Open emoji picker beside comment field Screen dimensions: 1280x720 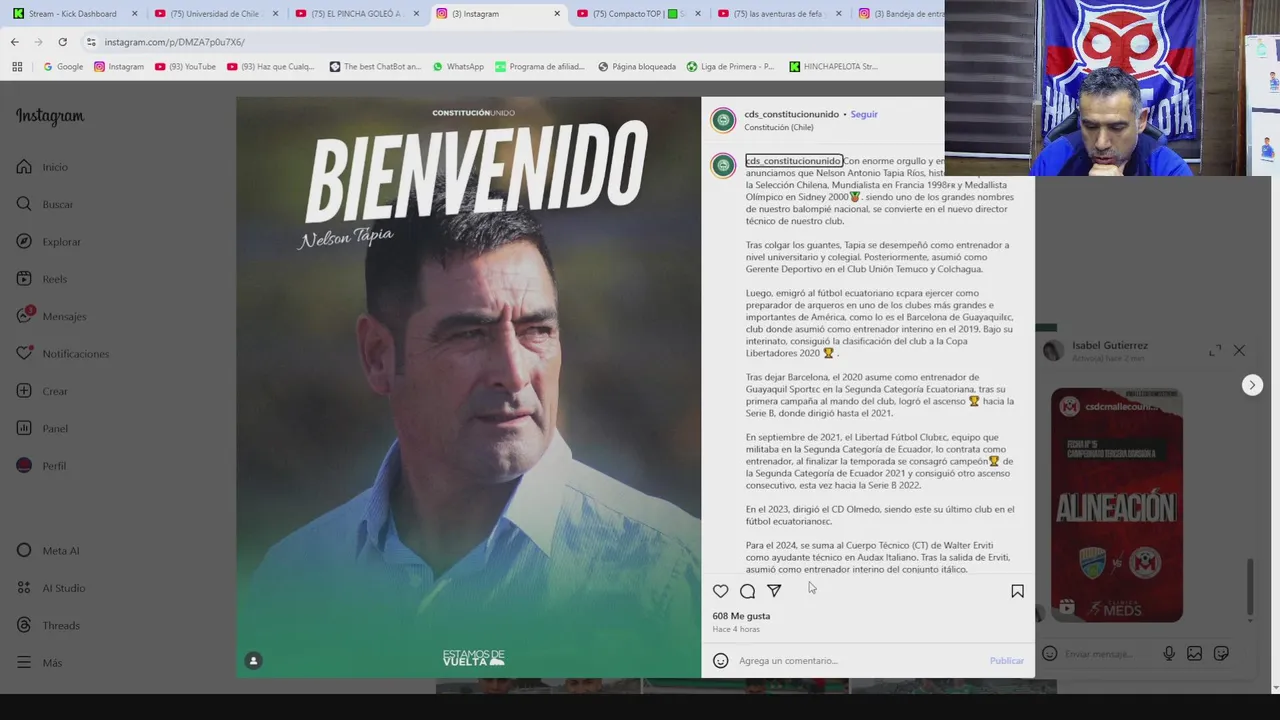pyautogui.click(x=720, y=660)
